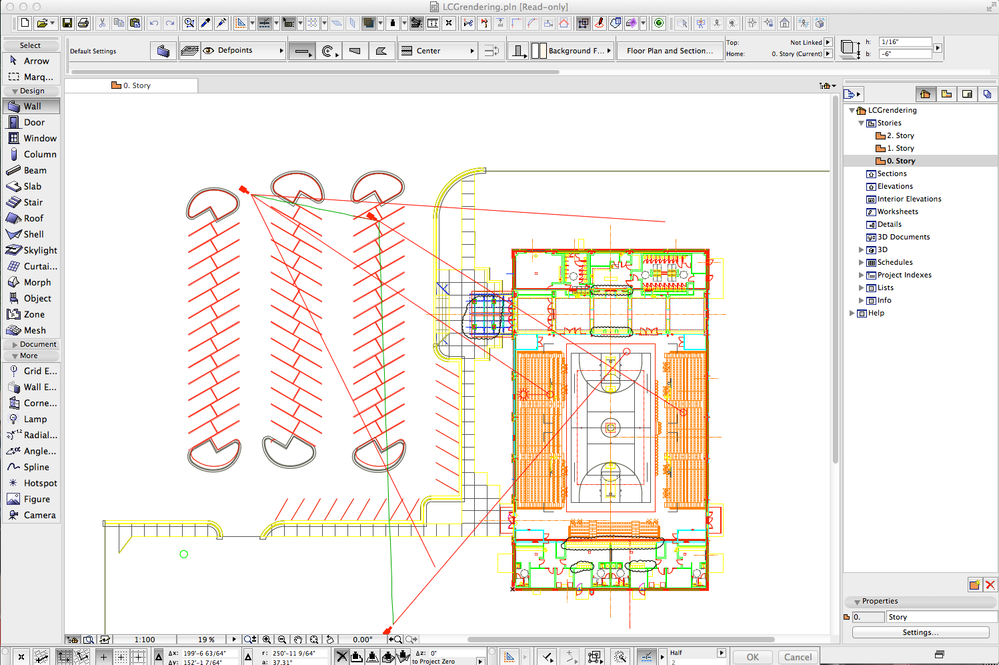Open wall Default Settings dialog button

tap(163, 50)
